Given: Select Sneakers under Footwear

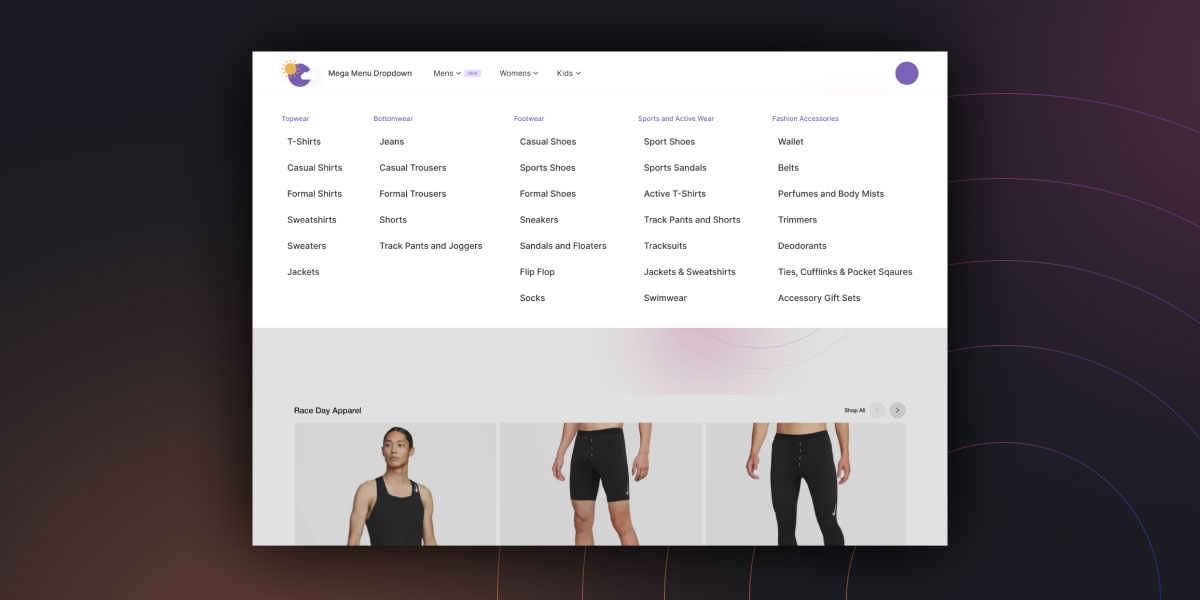Looking at the screenshot, I should [539, 220].
